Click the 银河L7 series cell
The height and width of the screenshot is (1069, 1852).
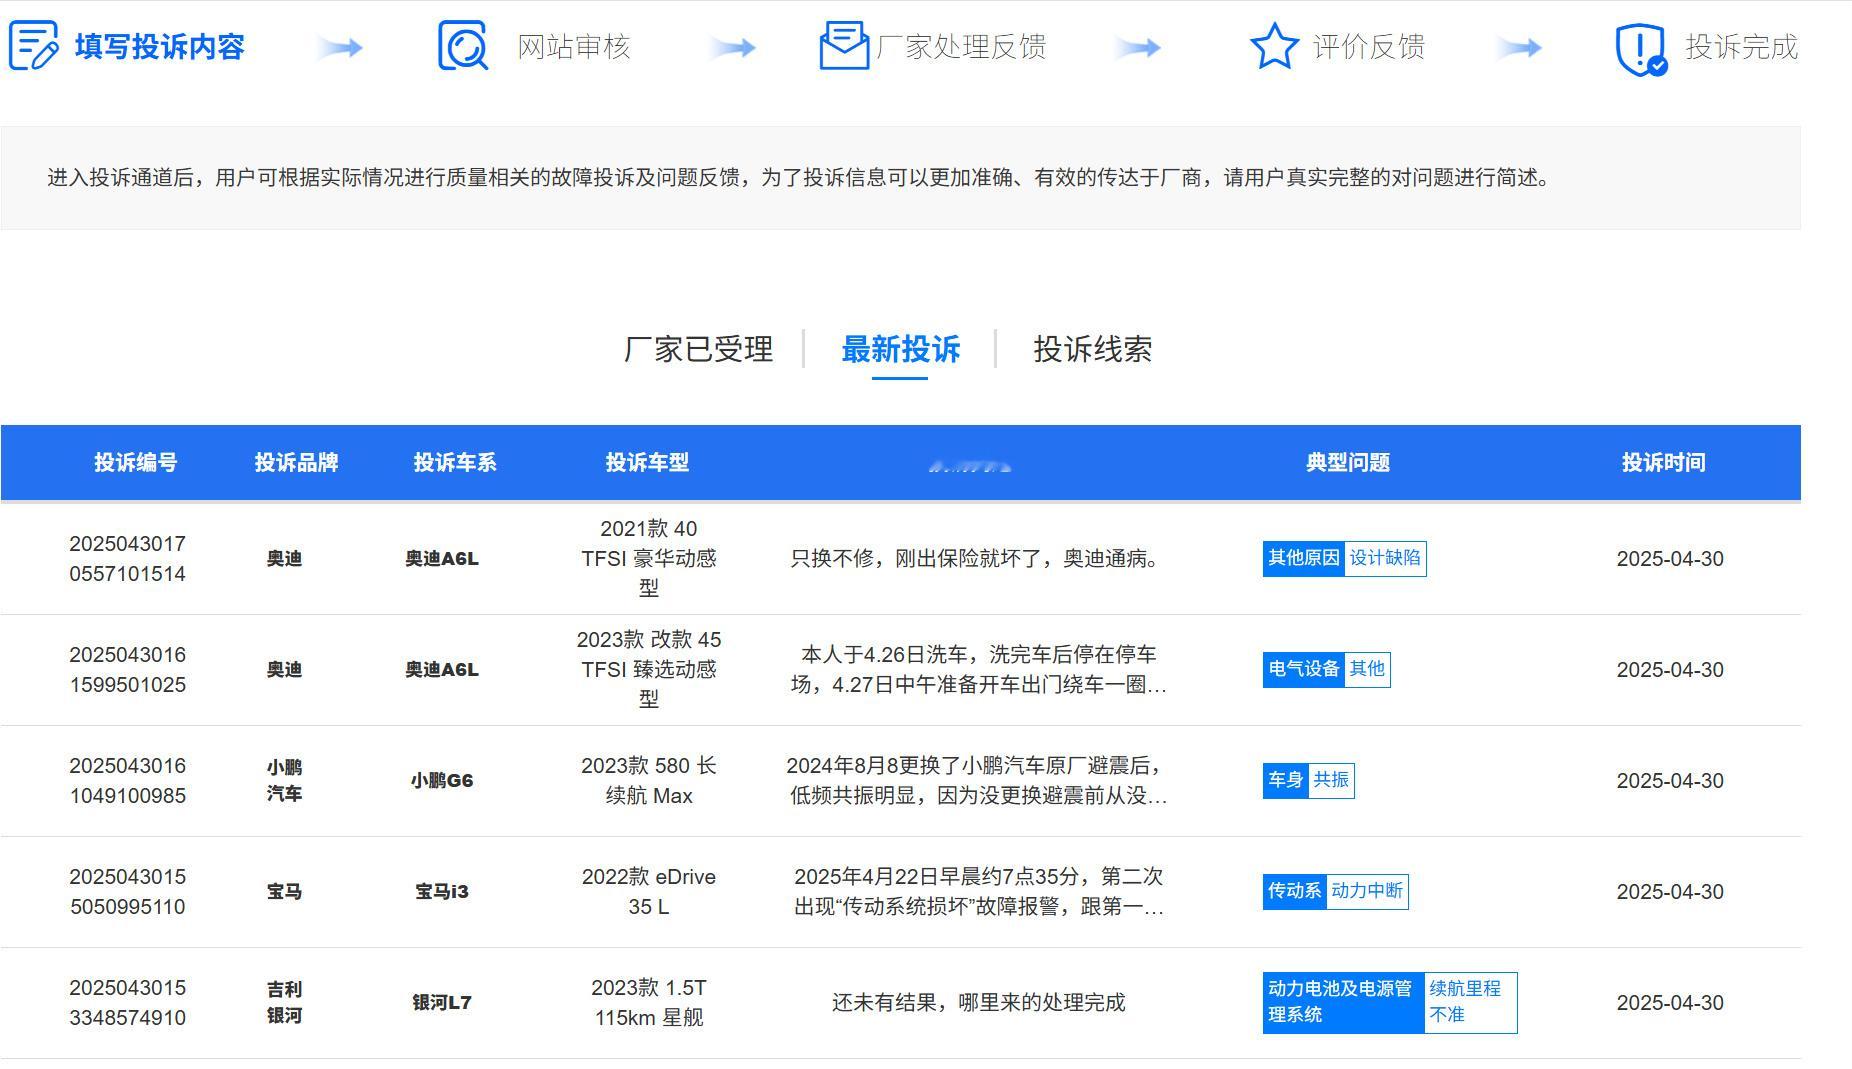(x=442, y=1003)
